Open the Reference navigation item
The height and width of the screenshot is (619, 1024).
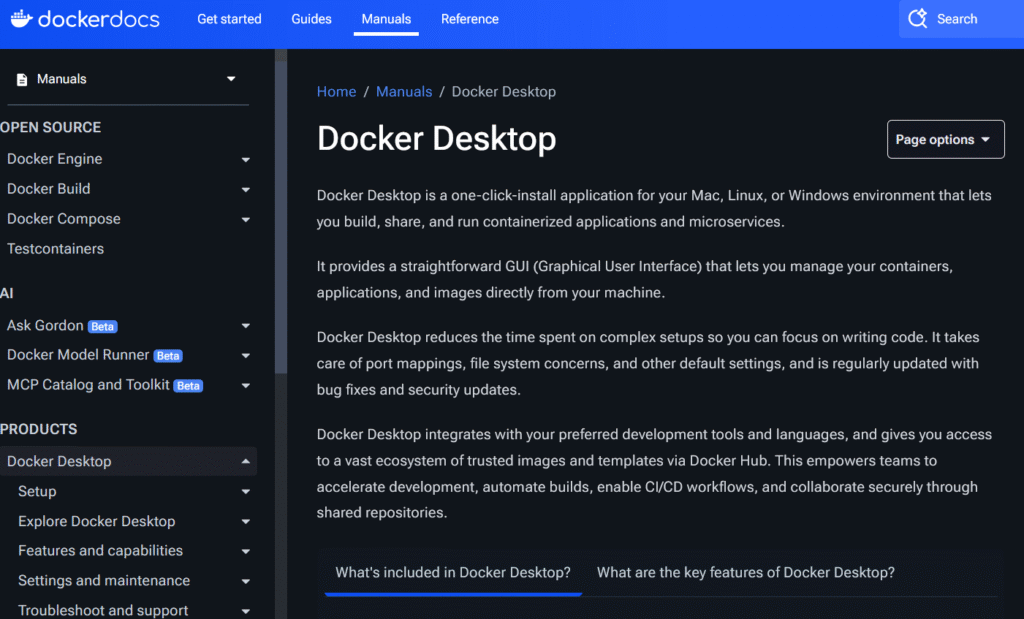(470, 19)
